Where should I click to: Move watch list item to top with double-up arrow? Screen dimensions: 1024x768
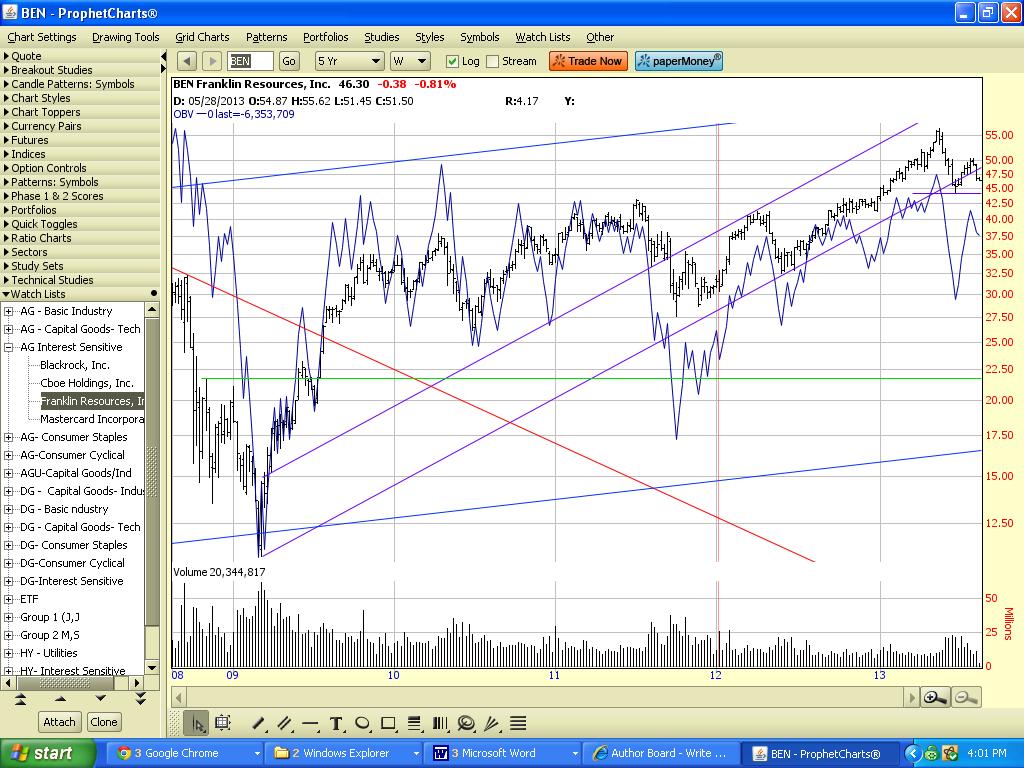[20, 699]
